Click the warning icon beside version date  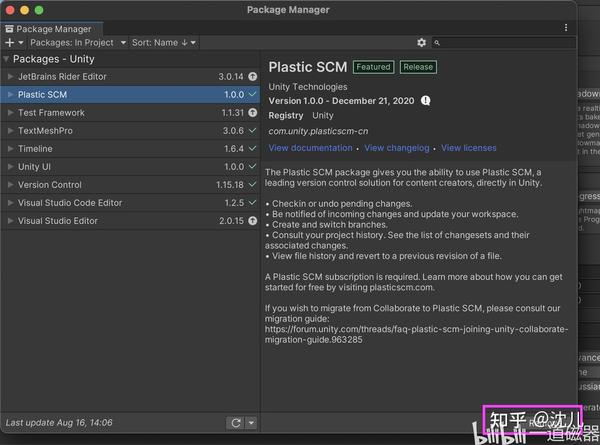[x=426, y=101]
